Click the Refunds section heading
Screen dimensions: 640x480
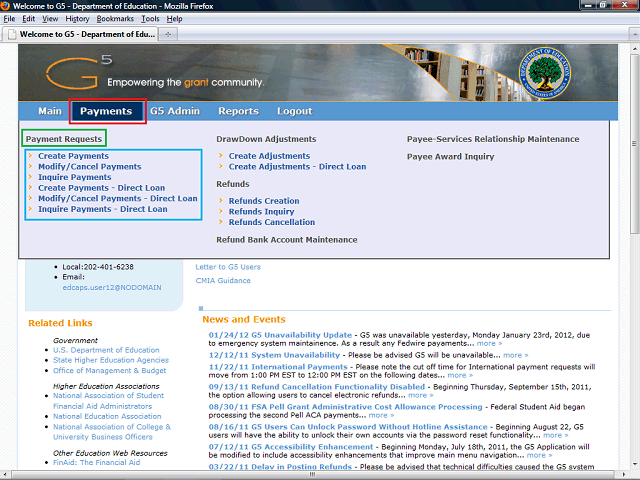[x=233, y=184]
